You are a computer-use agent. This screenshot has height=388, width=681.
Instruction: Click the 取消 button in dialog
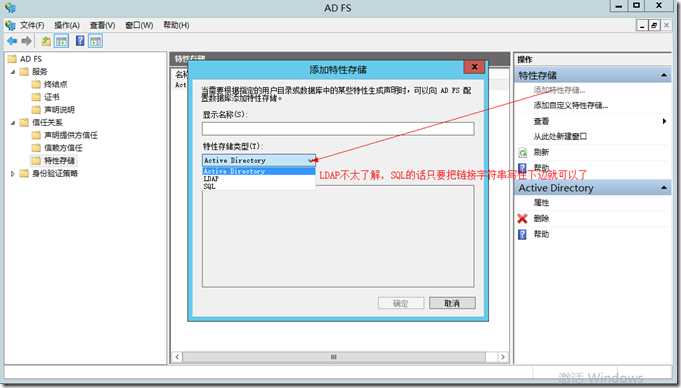pyautogui.click(x=452, y=303)
